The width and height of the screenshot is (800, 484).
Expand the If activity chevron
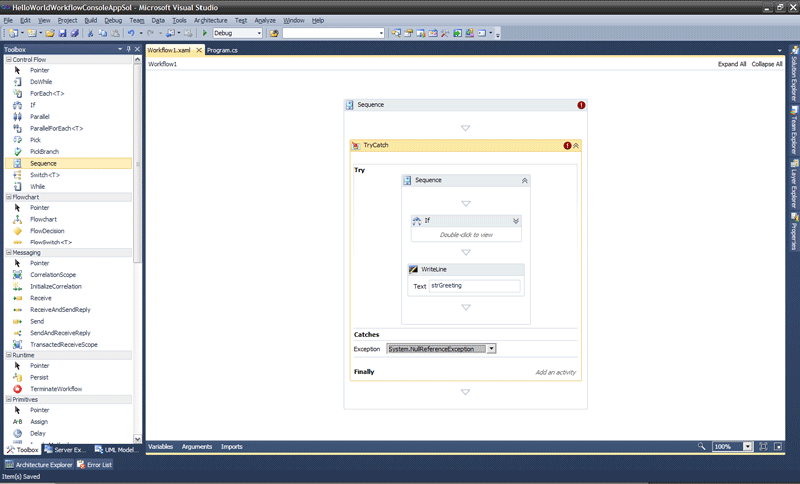516,221
